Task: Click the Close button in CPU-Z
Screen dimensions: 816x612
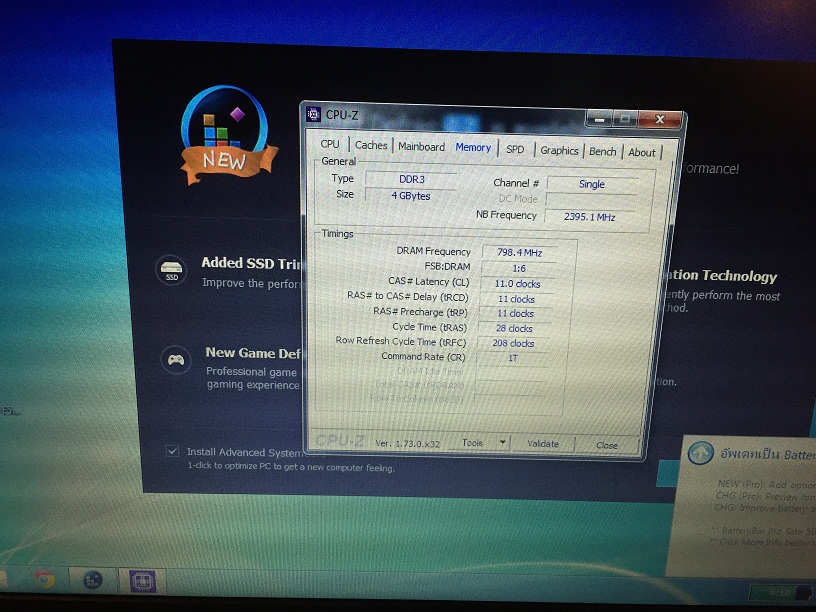Action: point(607,445)
